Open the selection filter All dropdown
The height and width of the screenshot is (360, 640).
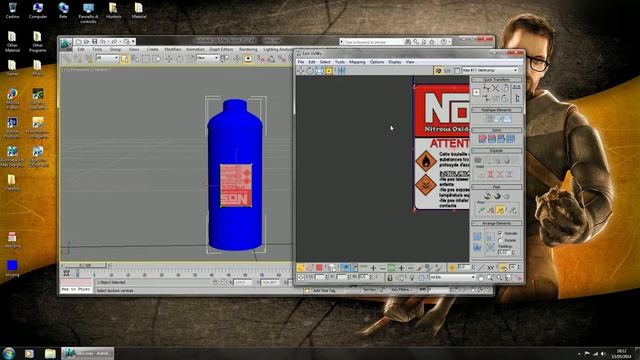pyautogui.click(x=107, y=58)
